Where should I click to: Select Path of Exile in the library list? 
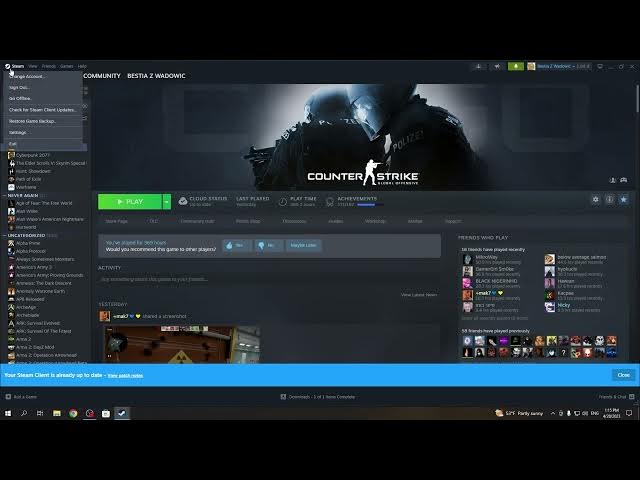tap(29, 179)
